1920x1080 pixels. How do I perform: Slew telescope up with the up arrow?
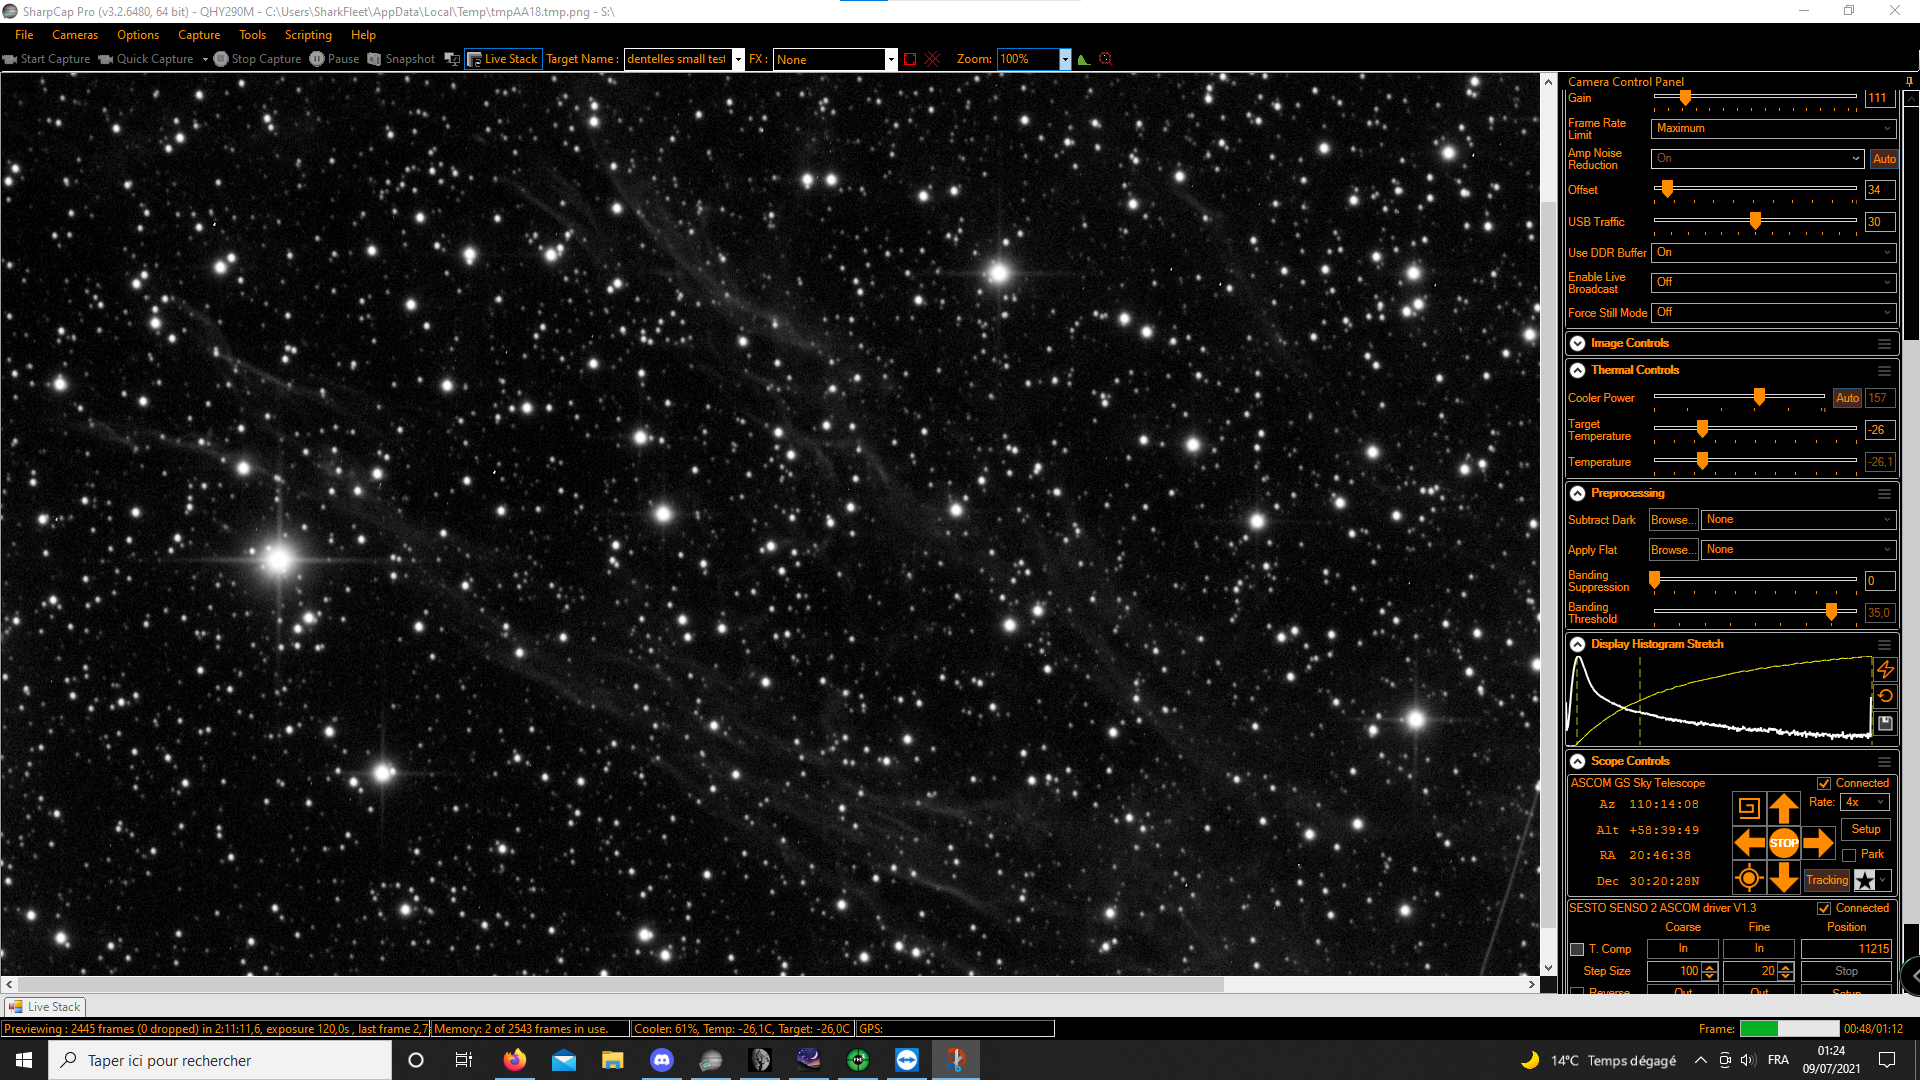tap(1783, 808)
